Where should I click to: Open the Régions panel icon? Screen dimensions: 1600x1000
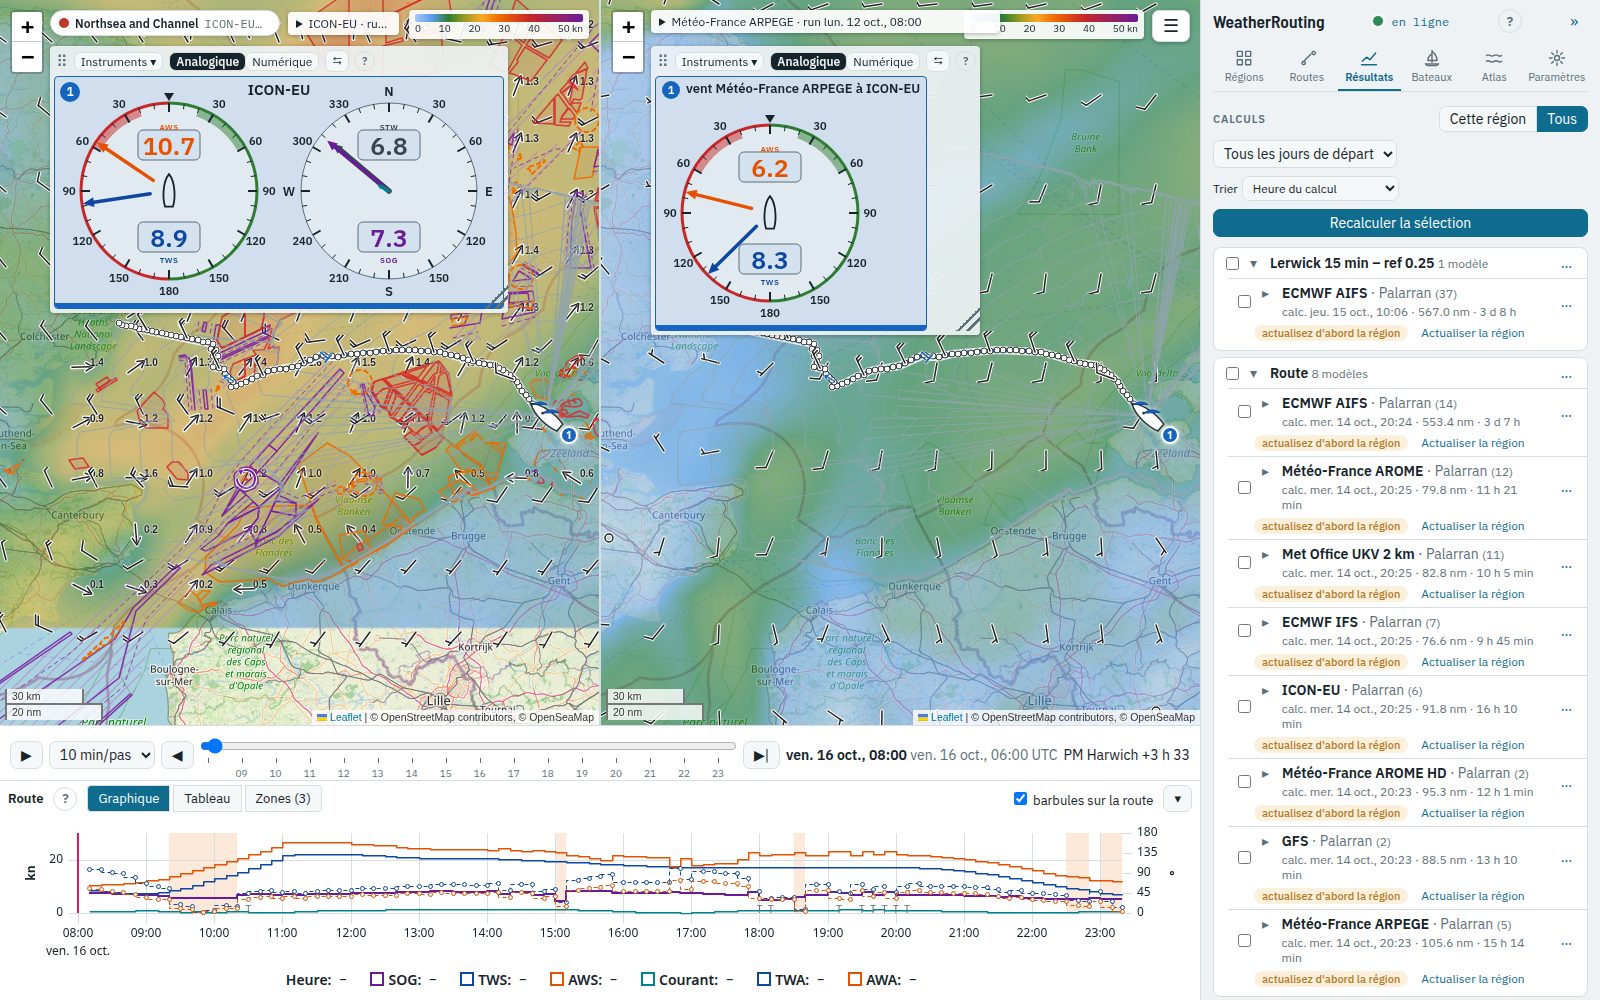tap(1243, 66)
